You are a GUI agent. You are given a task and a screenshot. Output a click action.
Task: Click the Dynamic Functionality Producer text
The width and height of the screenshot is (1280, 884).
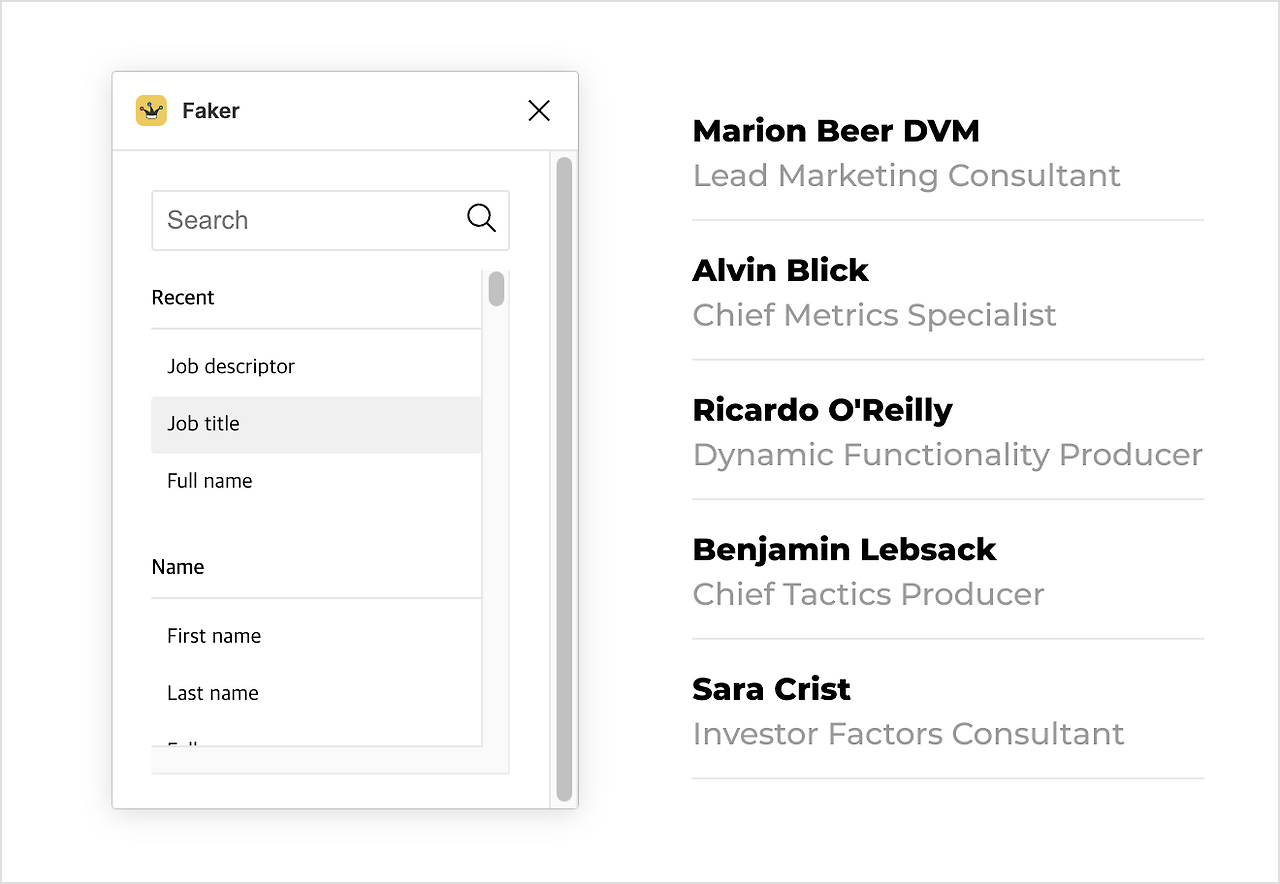click(x=947, y=455)
